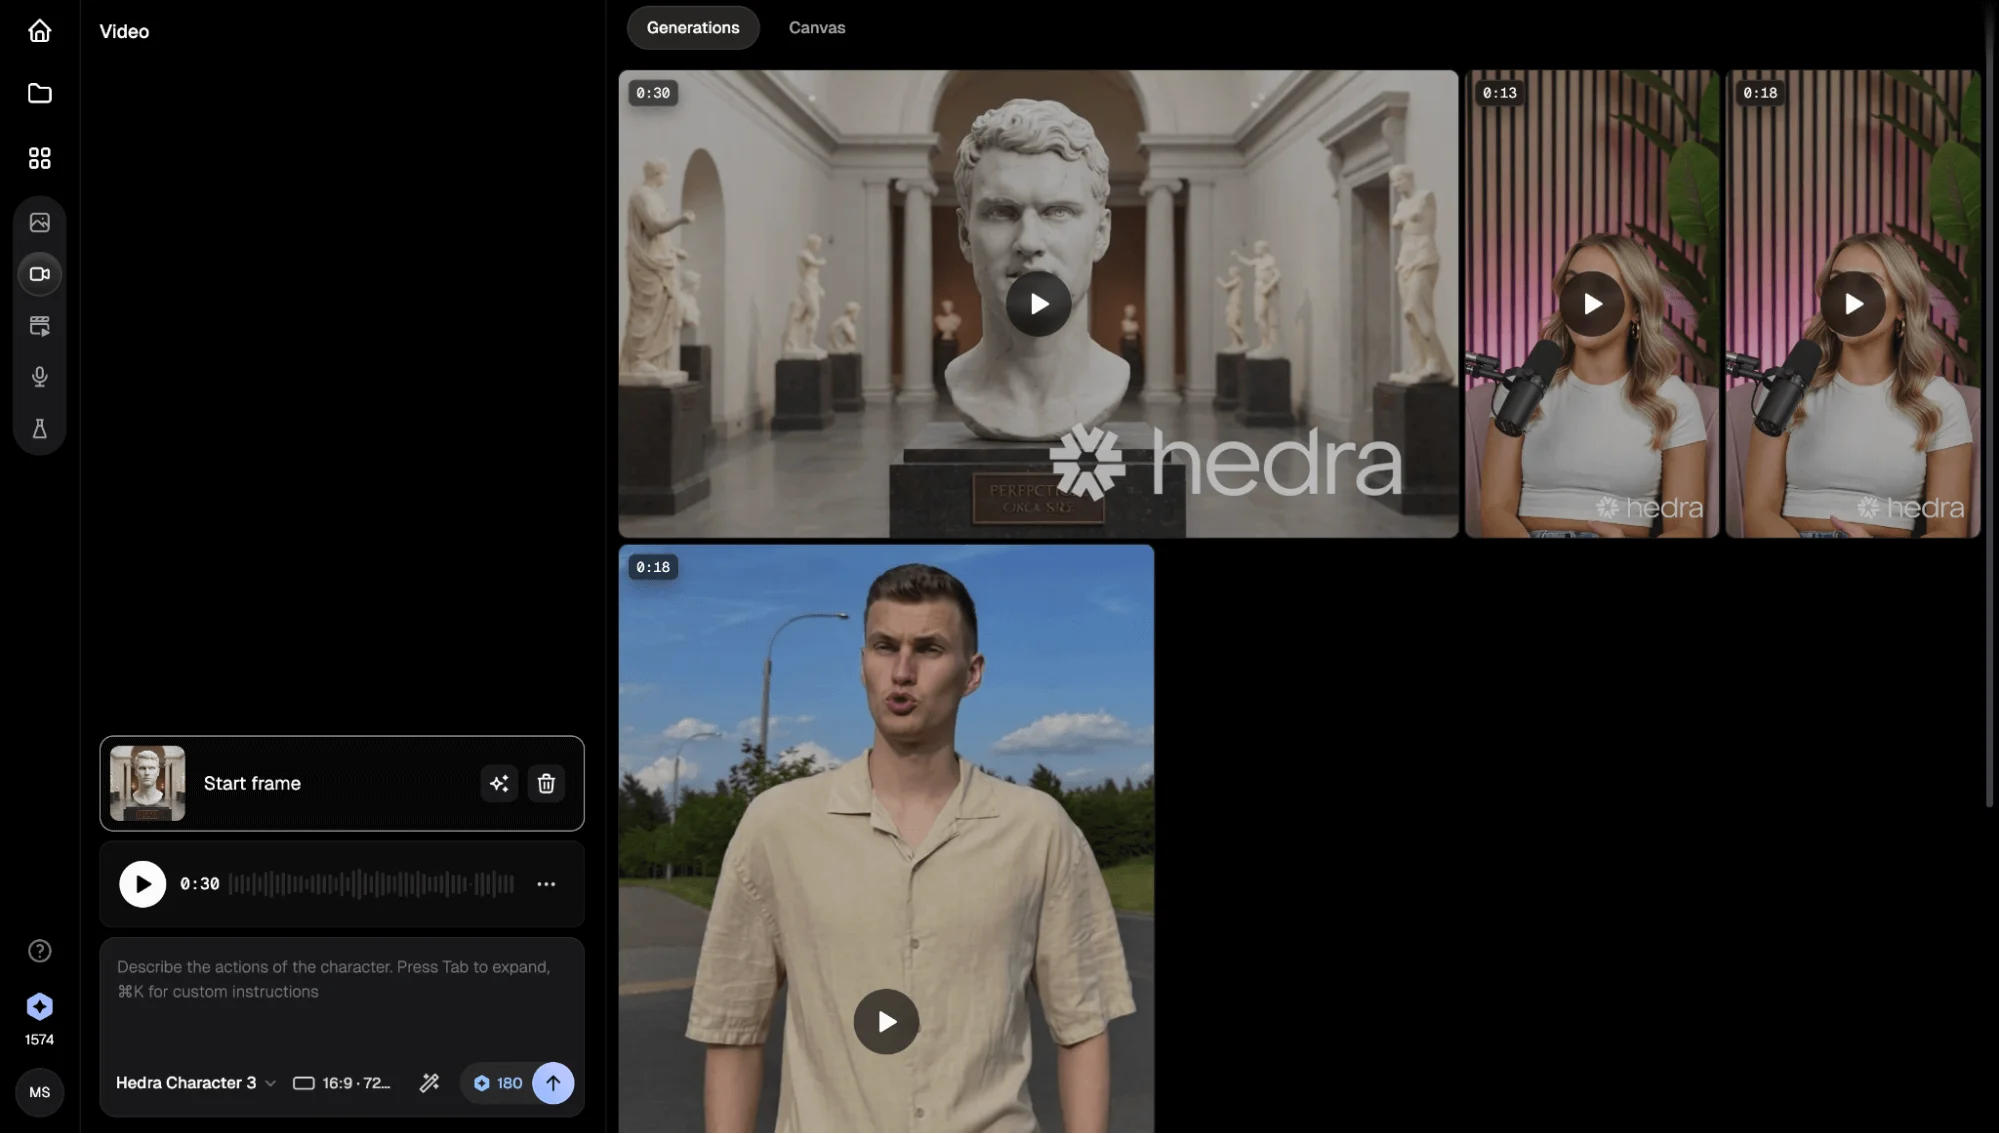
Task: Go to the Home icon in sidebar
Action: (x=39, y=31)
